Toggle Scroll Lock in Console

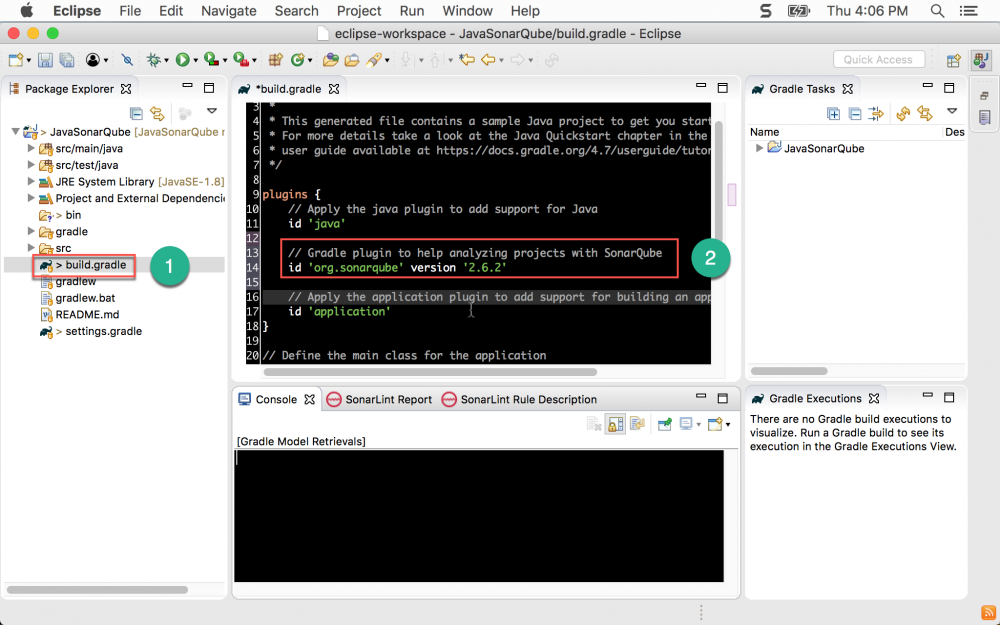tap(615, 424)
